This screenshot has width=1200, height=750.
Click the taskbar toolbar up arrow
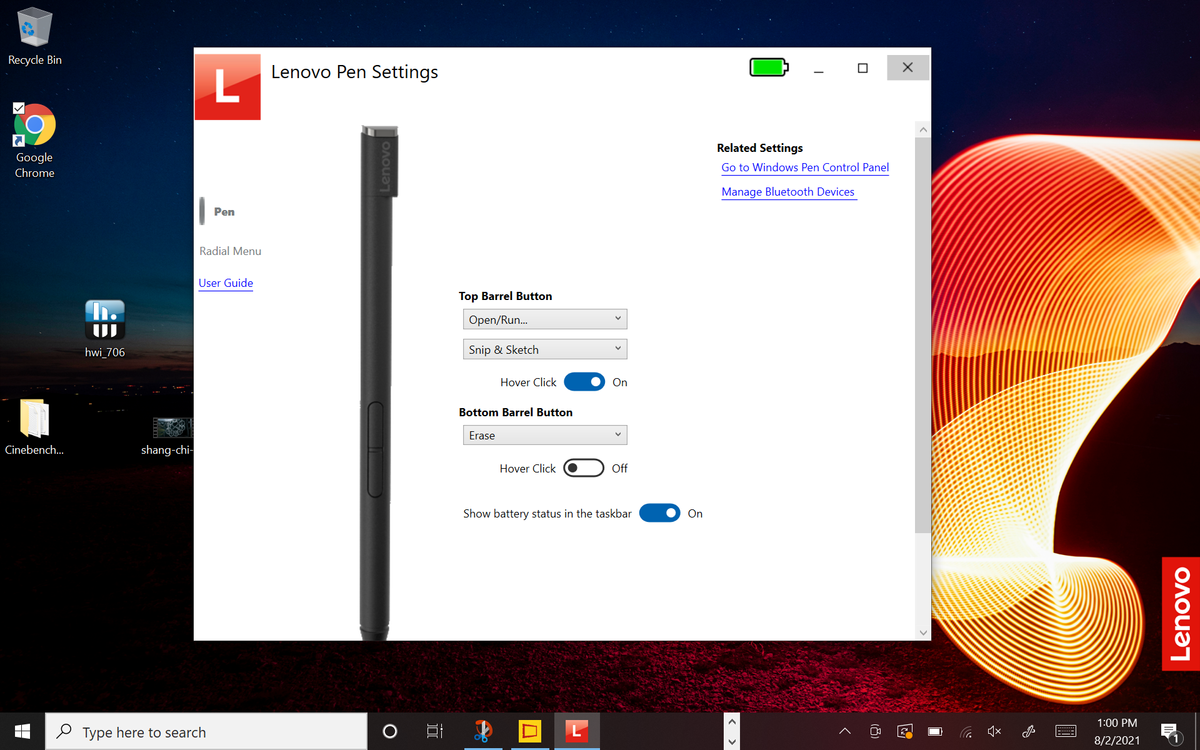click(732, 721)
